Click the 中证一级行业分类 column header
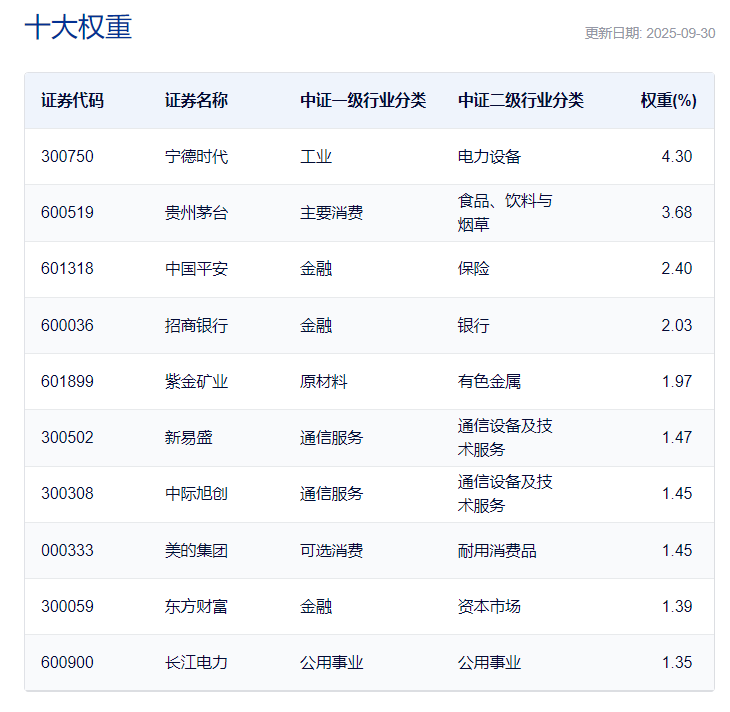The width and height of the screenshot is (730, 712). coord(363,101)
